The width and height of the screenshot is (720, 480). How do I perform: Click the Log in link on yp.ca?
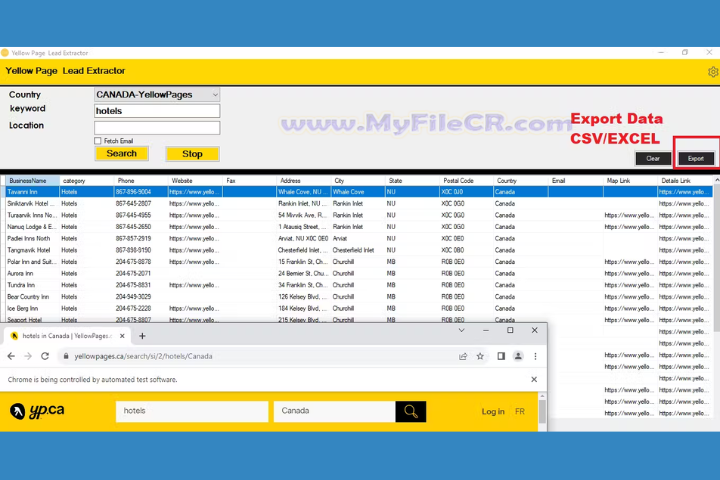tap(492, 411)
